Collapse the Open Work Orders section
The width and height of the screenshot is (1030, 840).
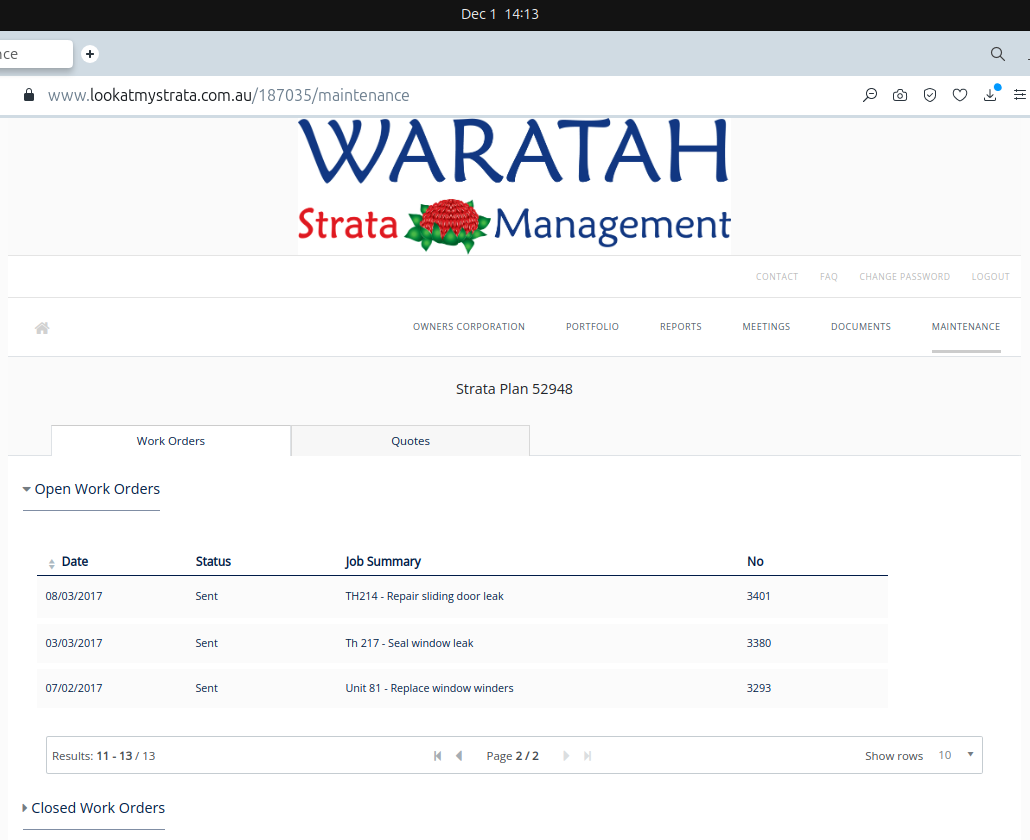pos(91,489)
